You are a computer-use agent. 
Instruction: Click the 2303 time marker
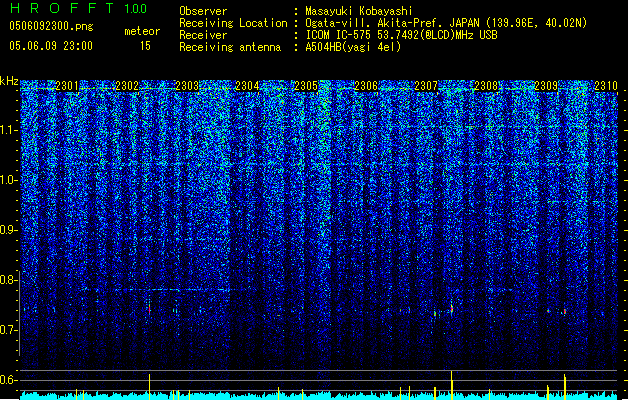point(187,86)
